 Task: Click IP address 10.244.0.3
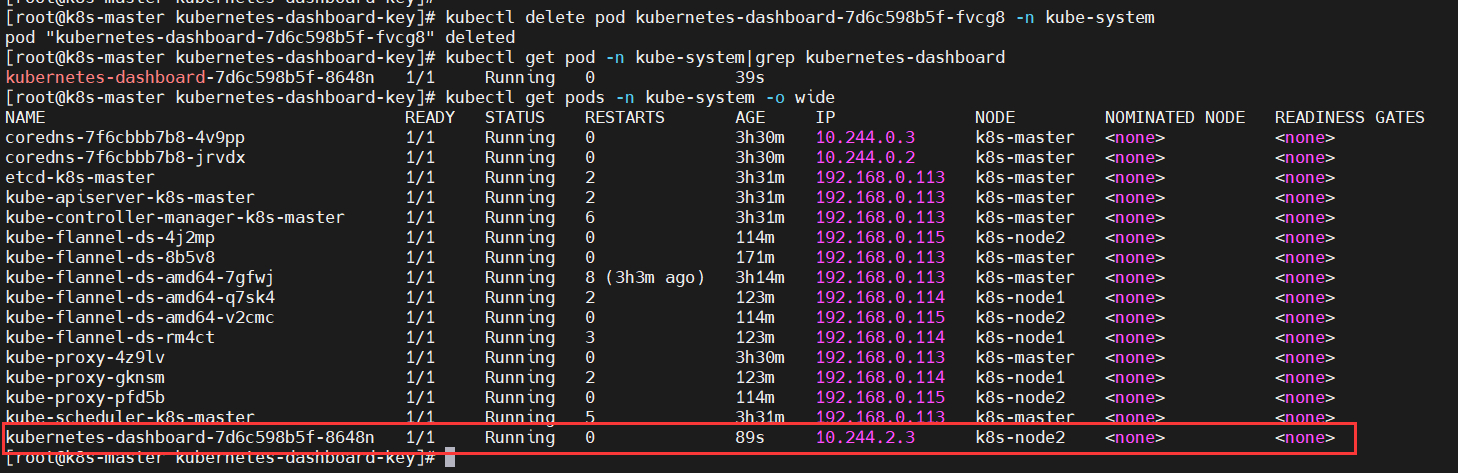coord(865,137)
